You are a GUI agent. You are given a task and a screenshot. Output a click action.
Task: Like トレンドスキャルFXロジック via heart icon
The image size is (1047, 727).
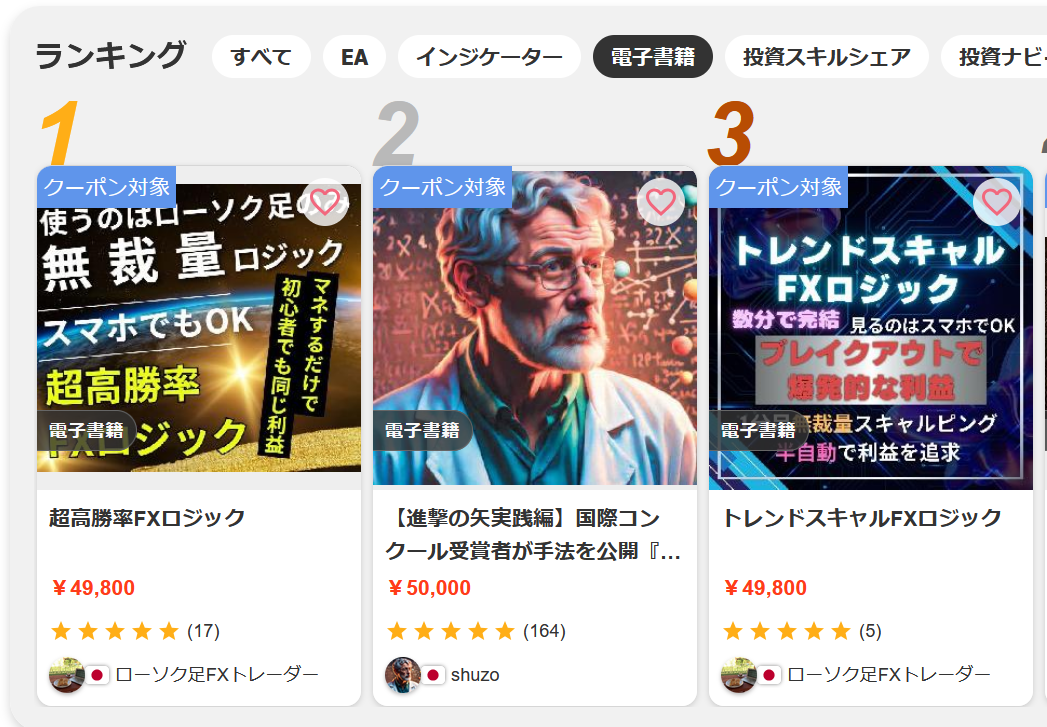tap(997, 202)
